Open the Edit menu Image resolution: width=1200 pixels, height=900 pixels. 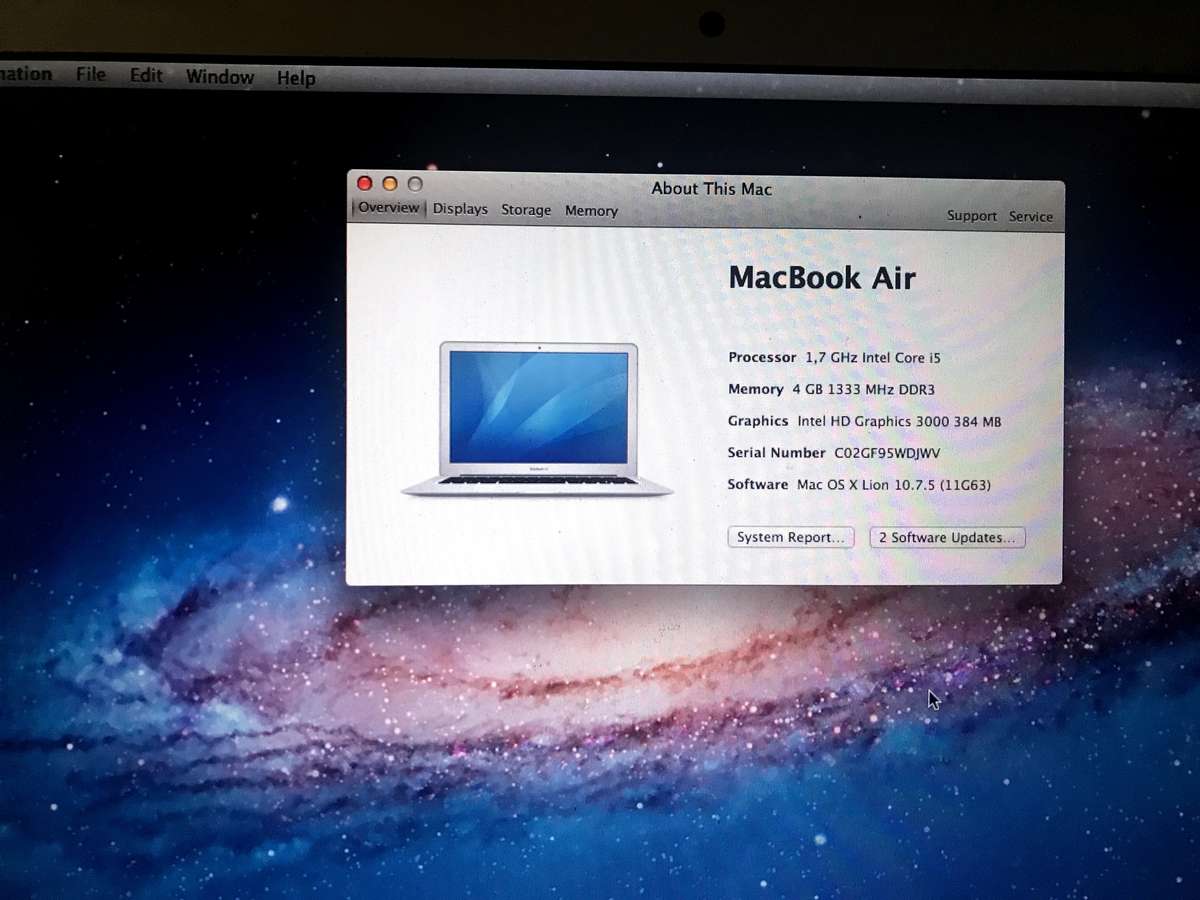tap(146, 75)
